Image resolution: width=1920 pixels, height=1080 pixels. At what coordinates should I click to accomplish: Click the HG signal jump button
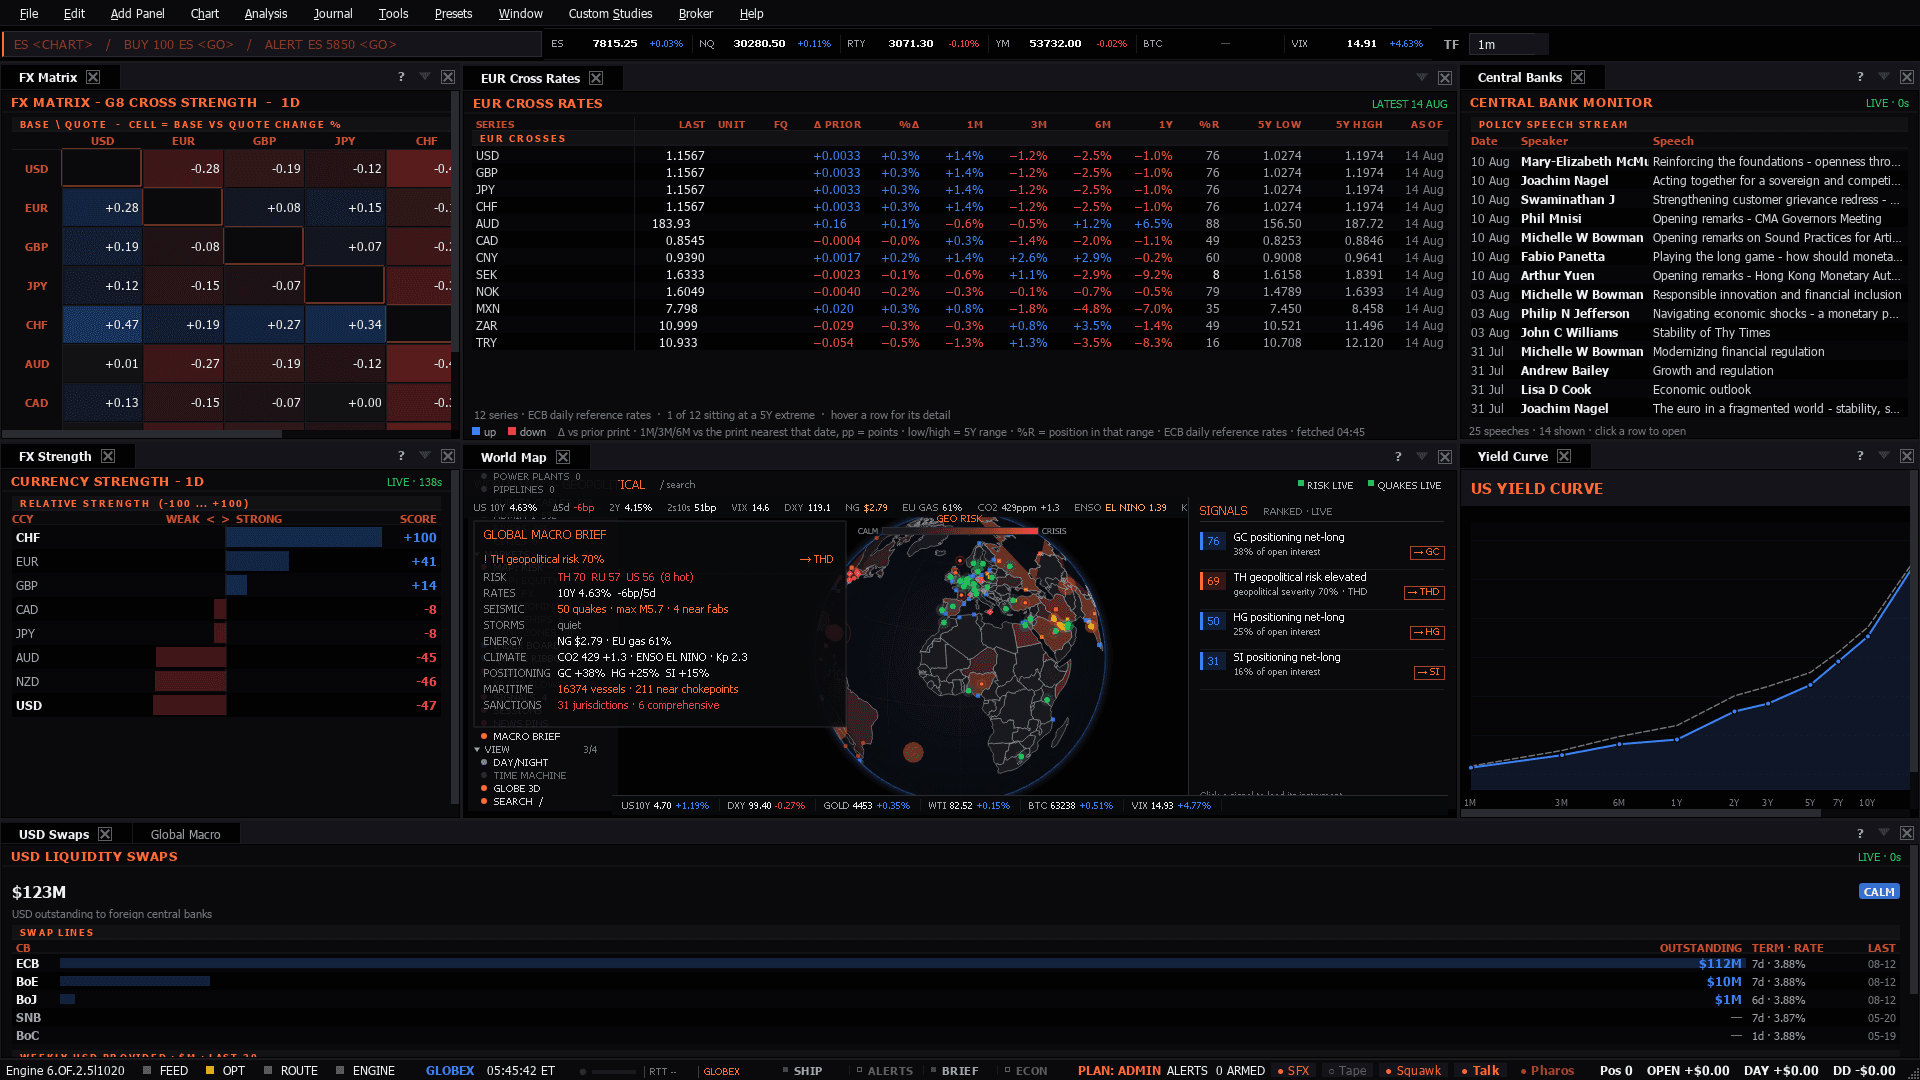point(1427,632)
